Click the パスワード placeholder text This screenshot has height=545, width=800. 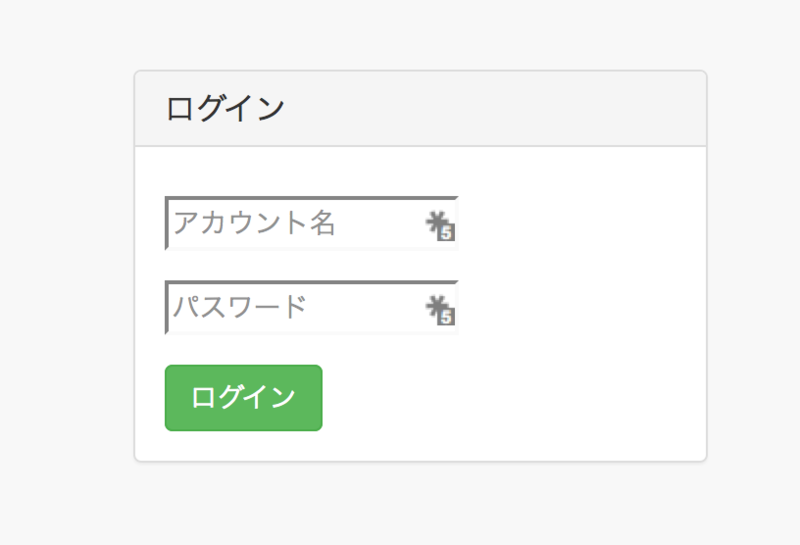240,307
